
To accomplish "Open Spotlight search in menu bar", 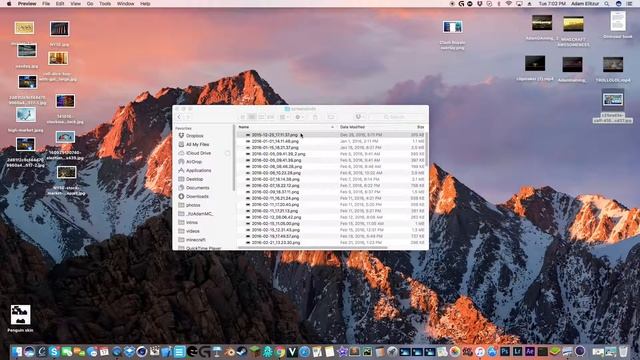I will pos(607,4).
